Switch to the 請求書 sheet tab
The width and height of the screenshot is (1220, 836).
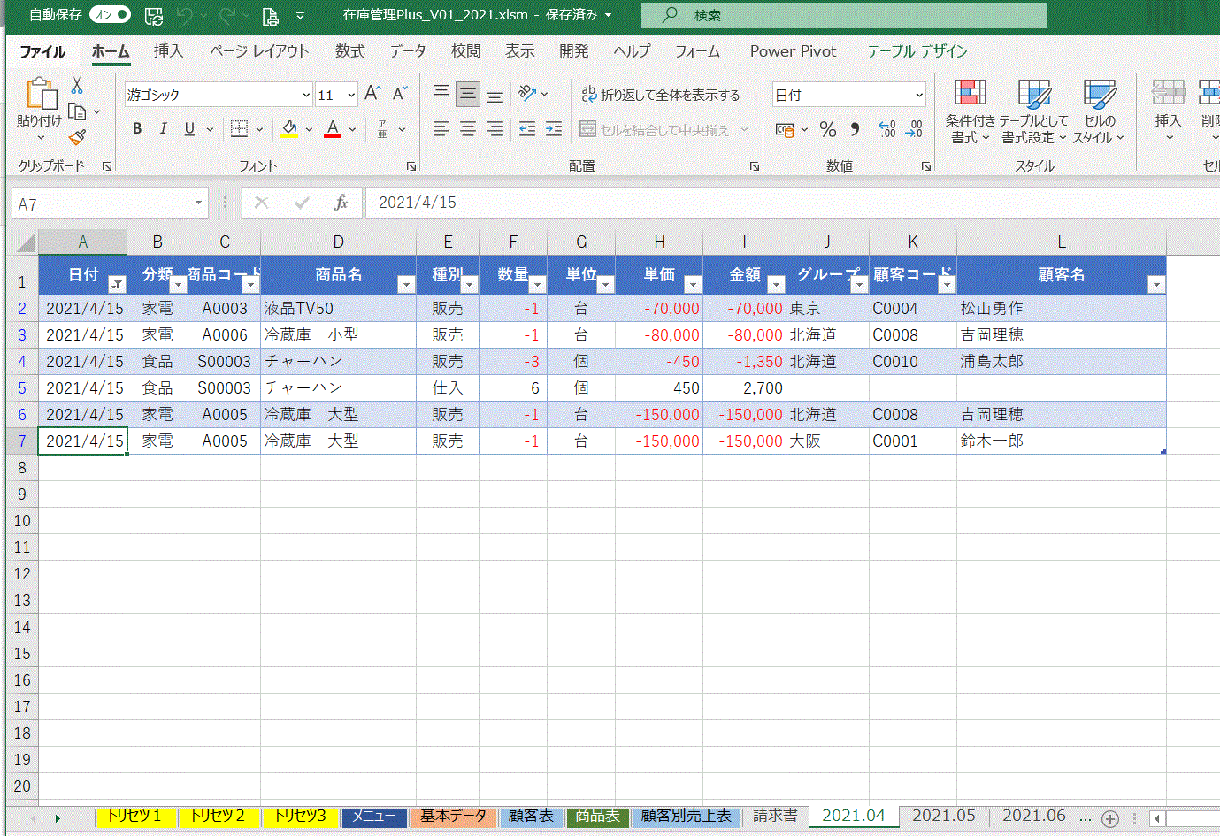coord(775,816)
